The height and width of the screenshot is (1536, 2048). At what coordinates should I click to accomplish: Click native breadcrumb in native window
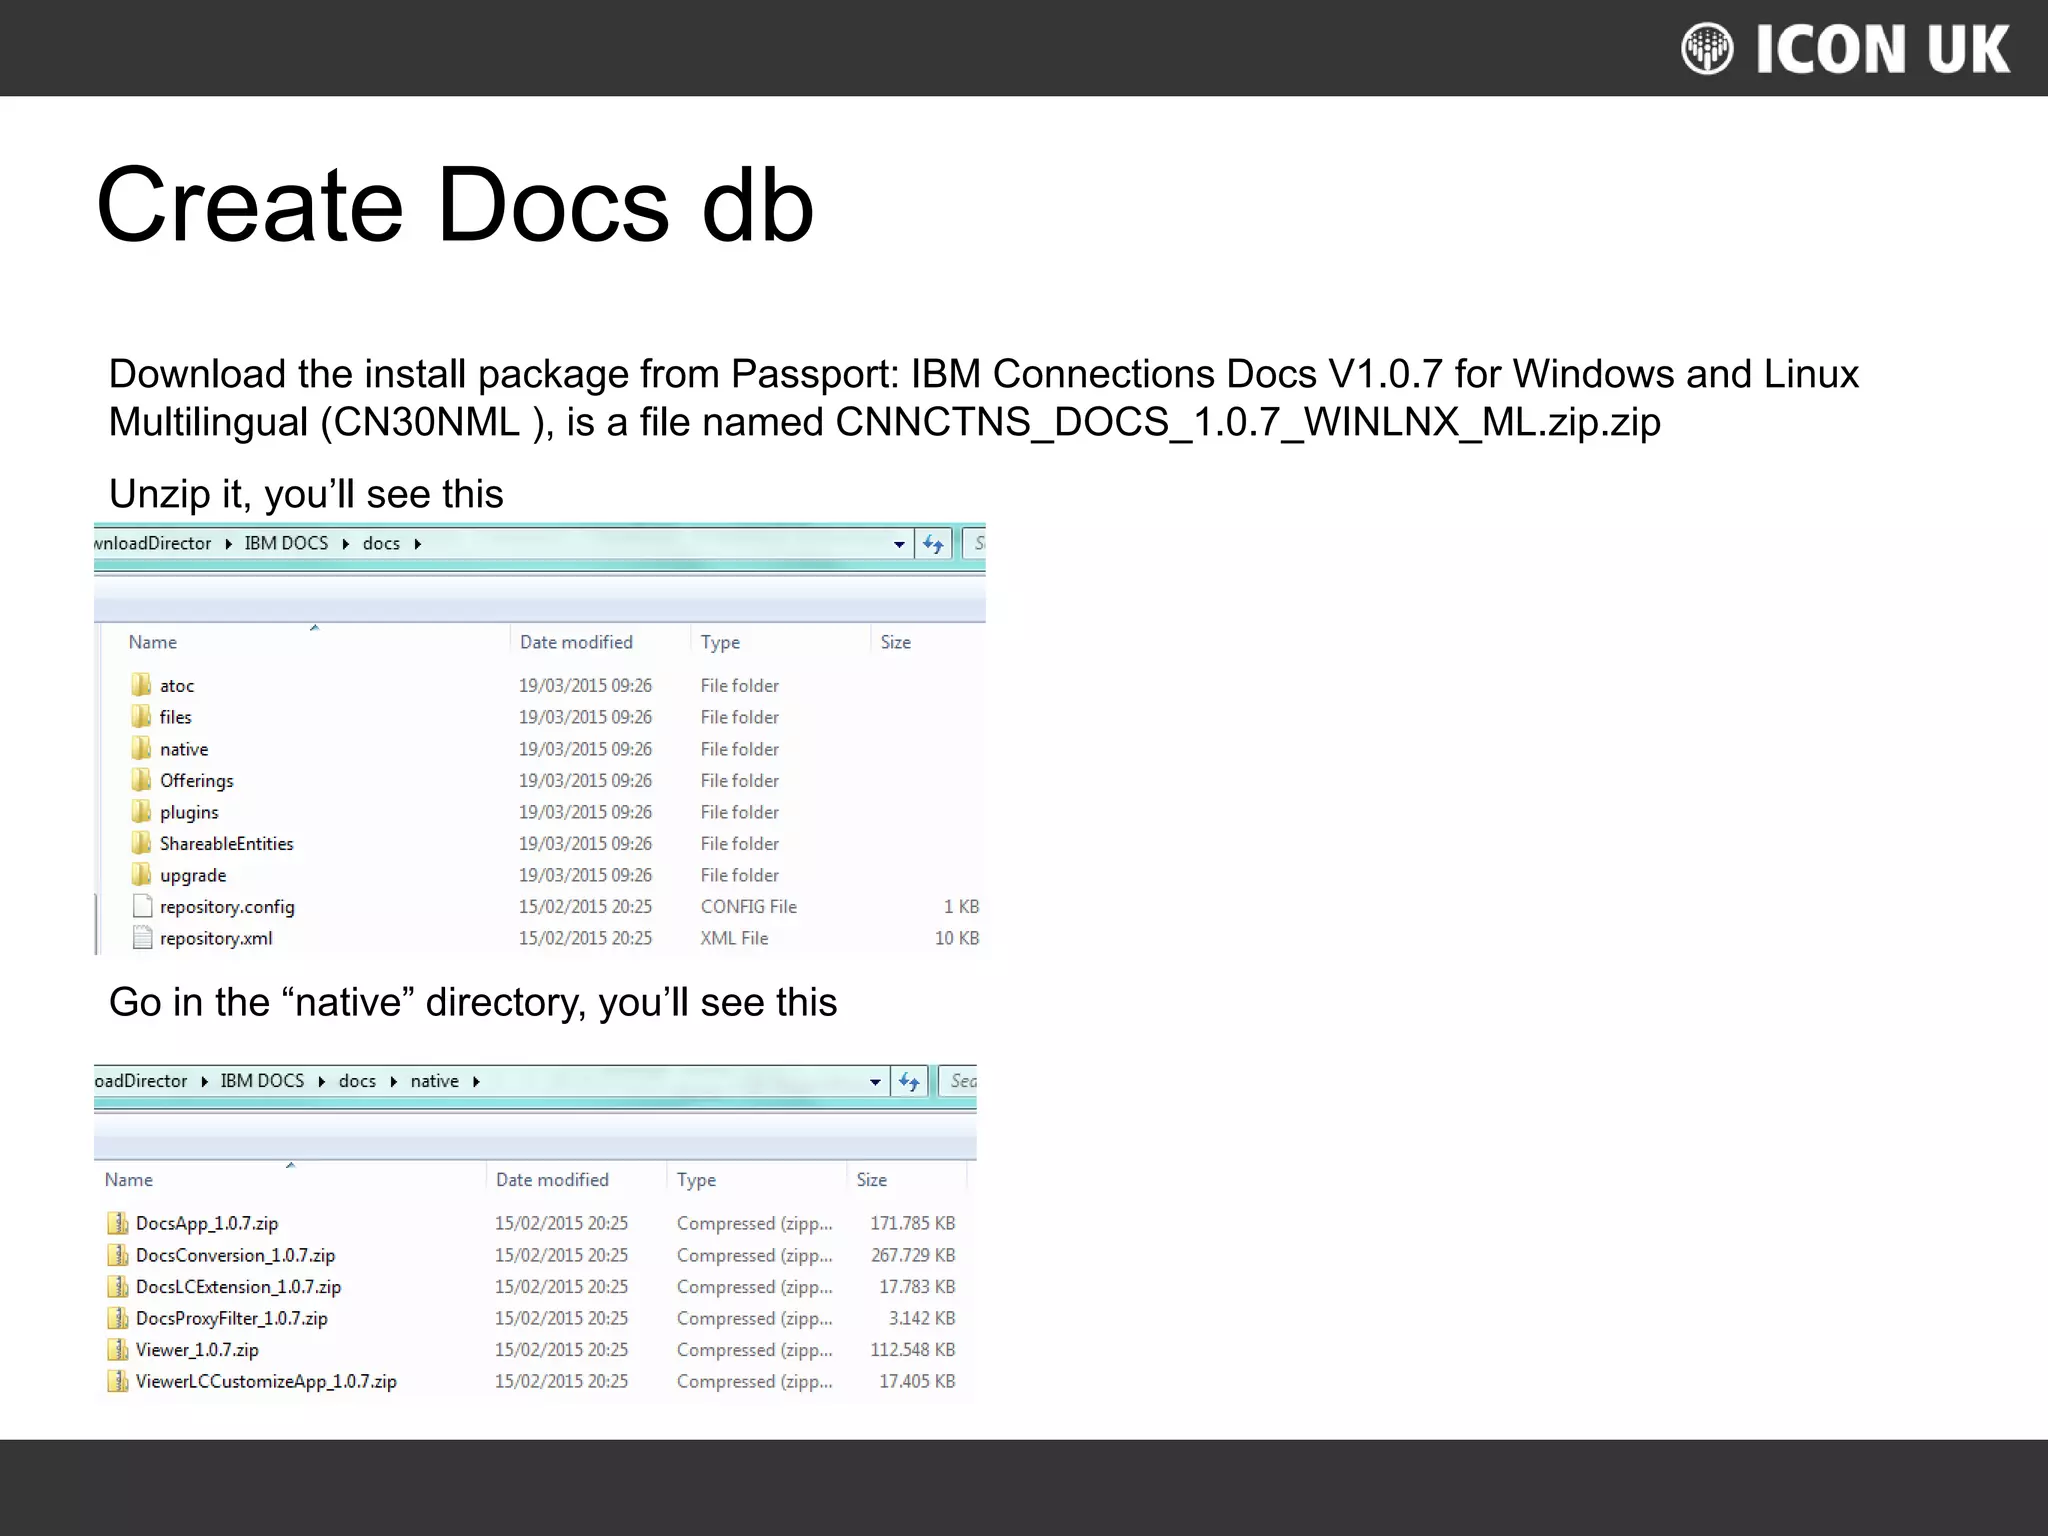(434, 1081)
